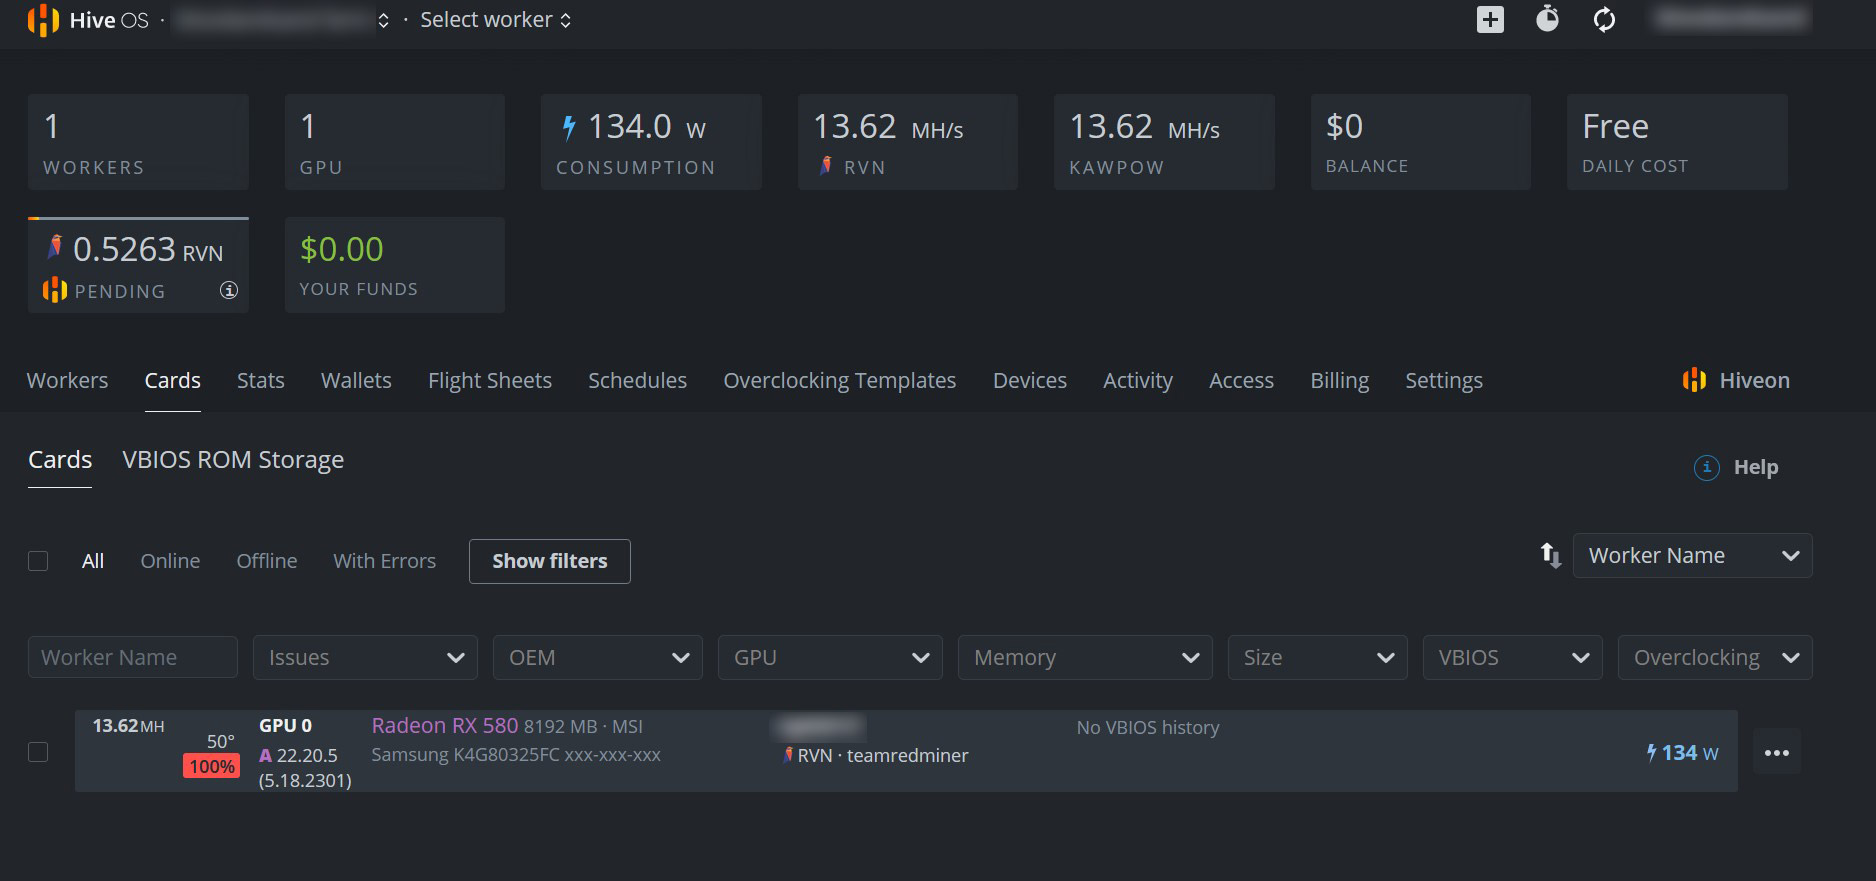Viewport: 1876px width, 881px height.
Task: Open the Settings tab
Action: coord(1444,380)
